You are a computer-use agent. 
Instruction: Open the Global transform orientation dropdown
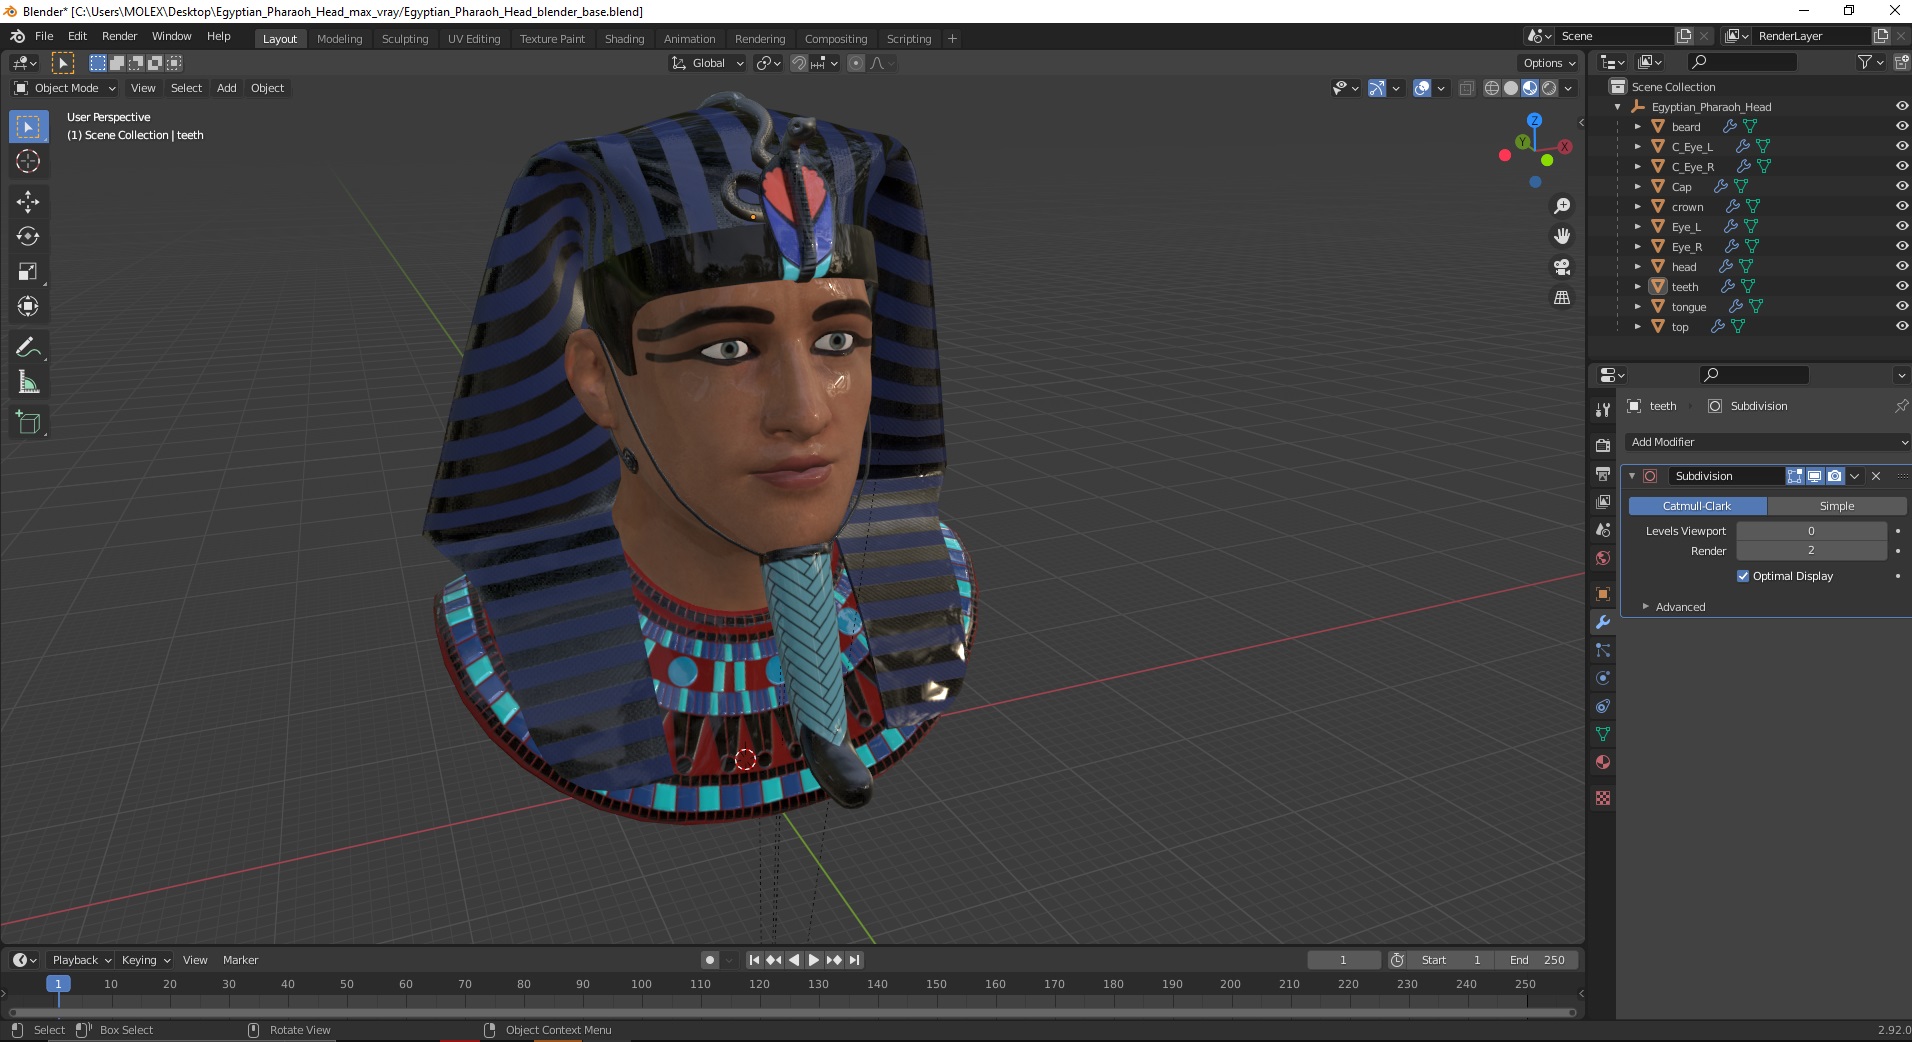[x=708, y=63]
